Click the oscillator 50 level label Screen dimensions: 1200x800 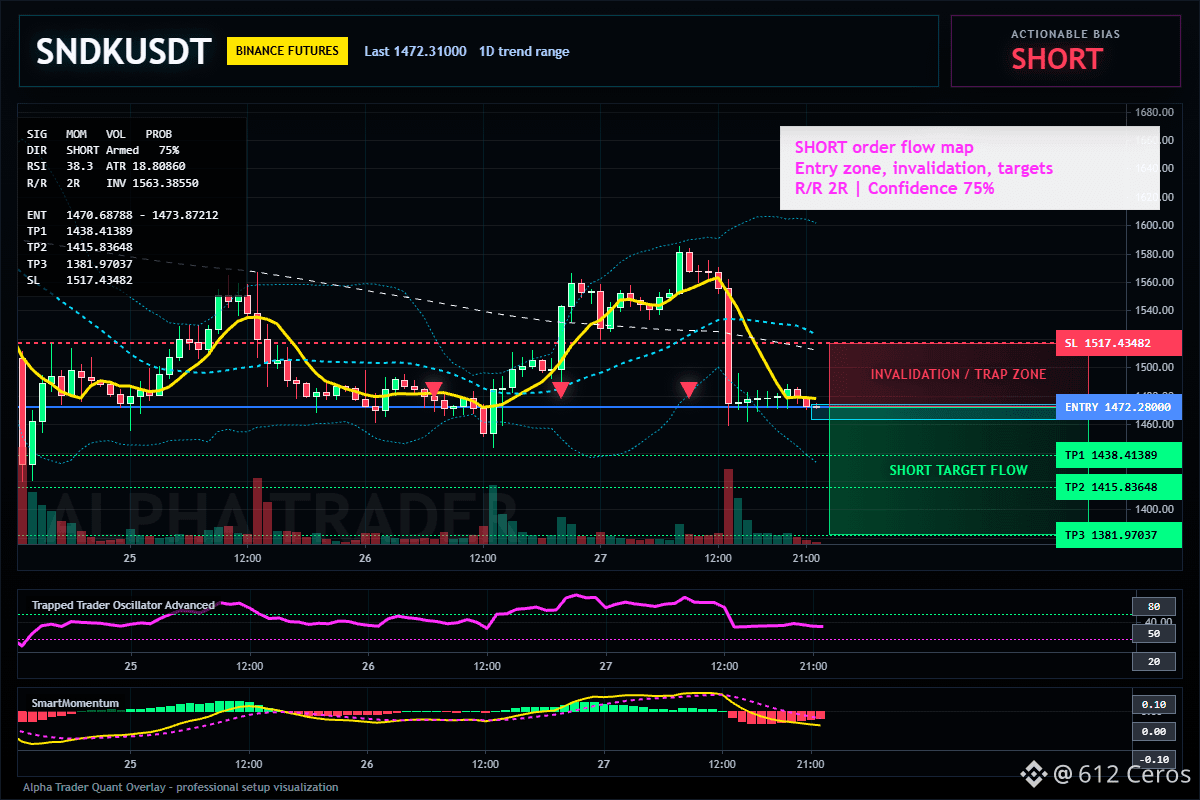(x=1152, y=633)
